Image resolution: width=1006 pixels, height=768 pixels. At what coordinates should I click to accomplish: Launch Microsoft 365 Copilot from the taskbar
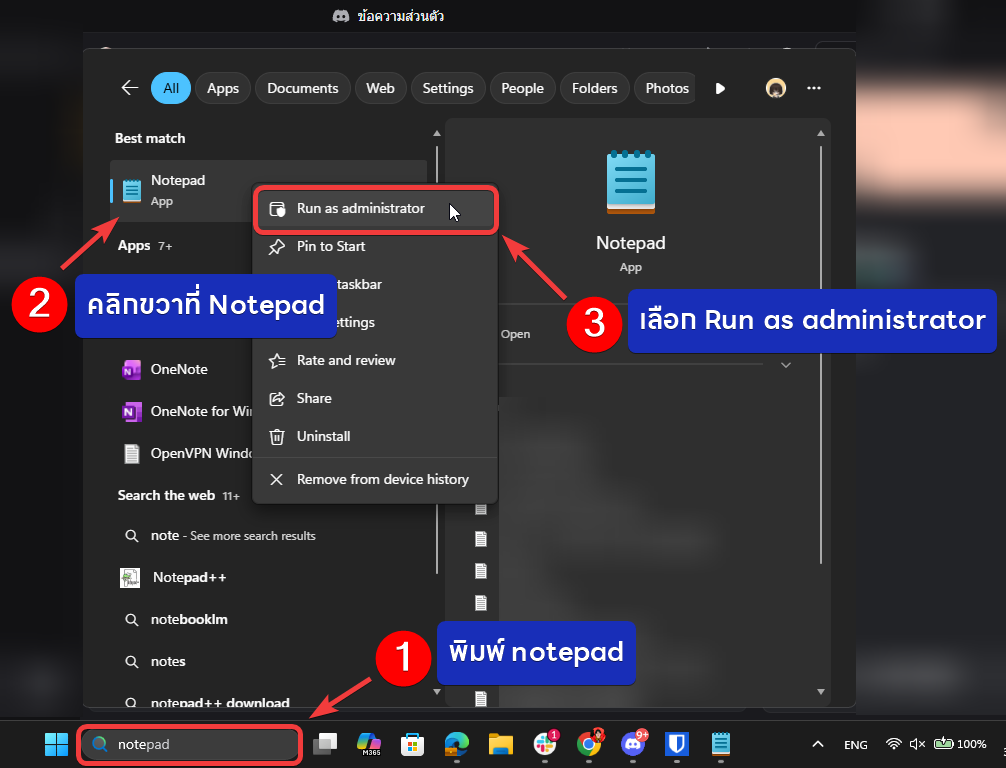pyautogui.click(x=369, y=744)
